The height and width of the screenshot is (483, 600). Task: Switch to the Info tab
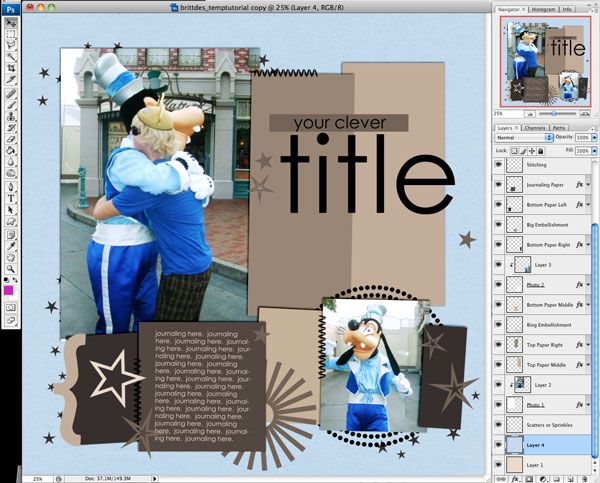pyautogui.click(x=567, y=10)
